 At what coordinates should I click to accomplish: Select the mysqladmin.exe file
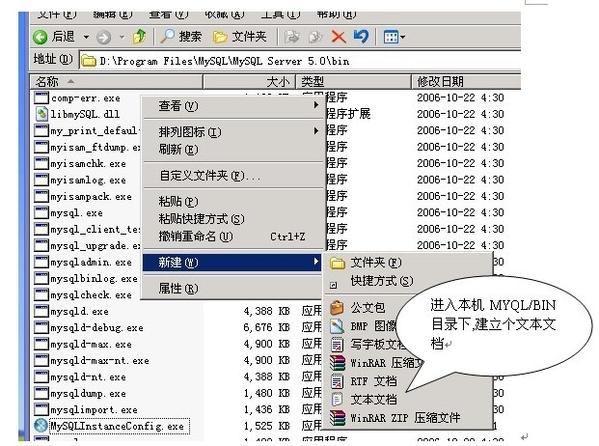pyautogui.click(x=83, y=262)
